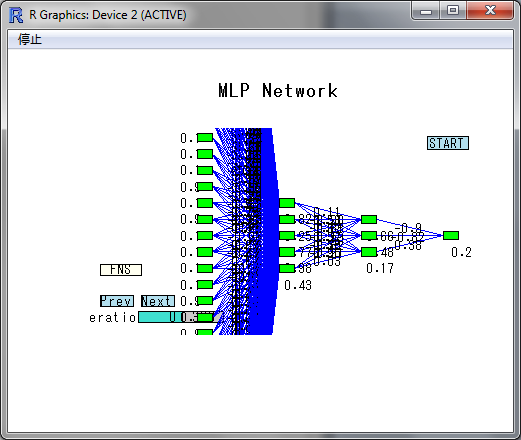Go to previous pattern with Prev
Image resolution: width=521 pixels, height=440 pixels.
coord(117,301)
